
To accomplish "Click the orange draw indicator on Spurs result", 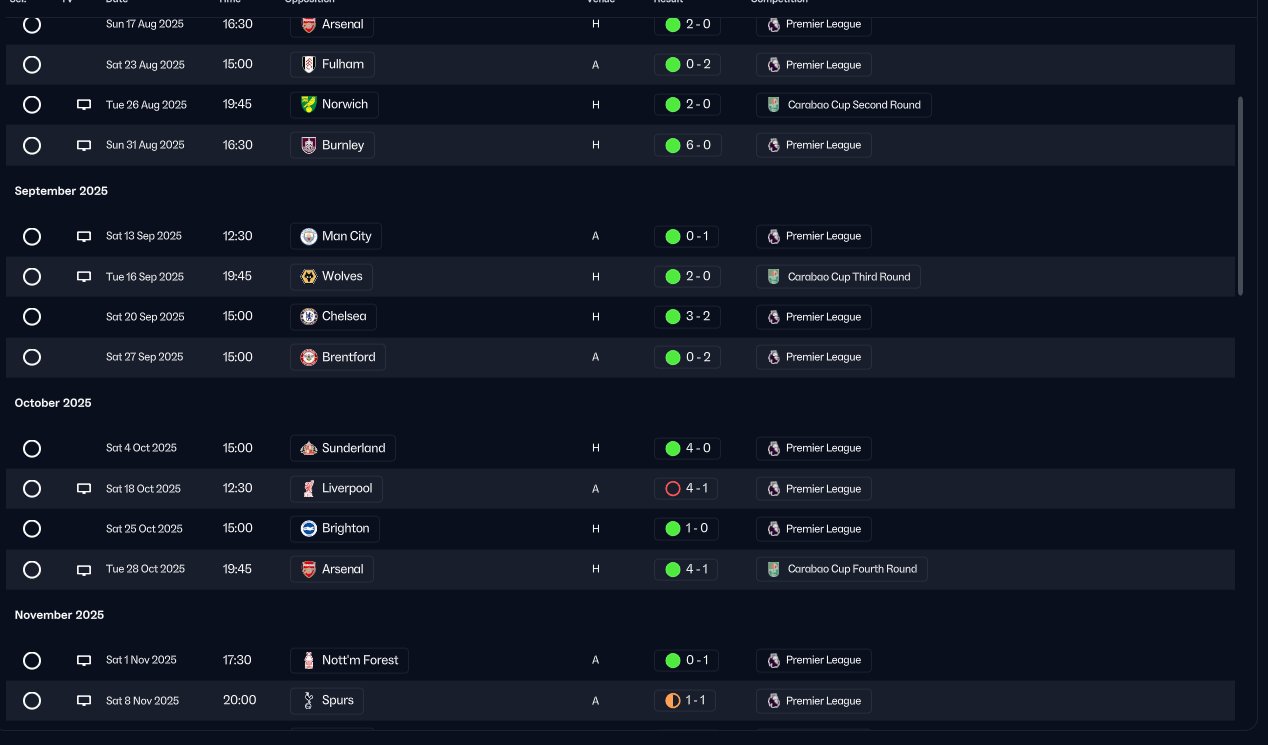I will [x=673, y=701].
